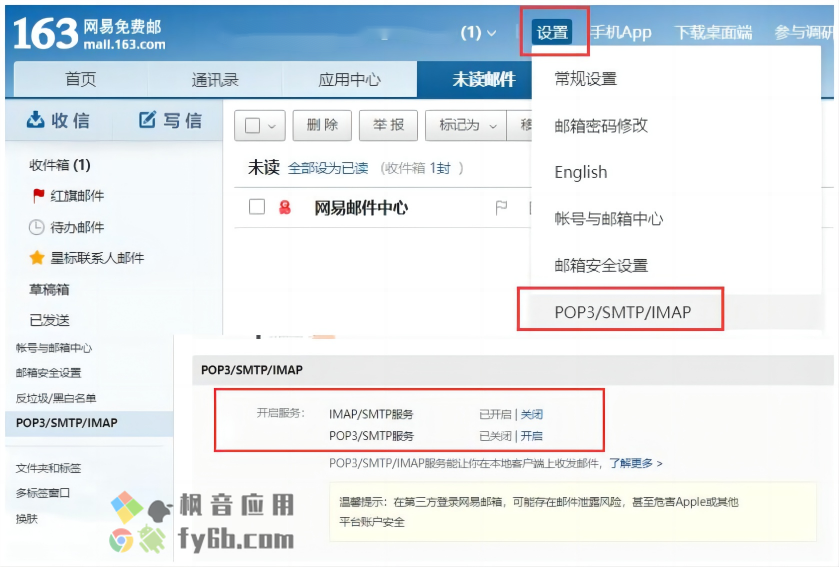Expand the account dropdown next to (1)
This screenshot has width=839, height=567.
[x=491, y=33]
